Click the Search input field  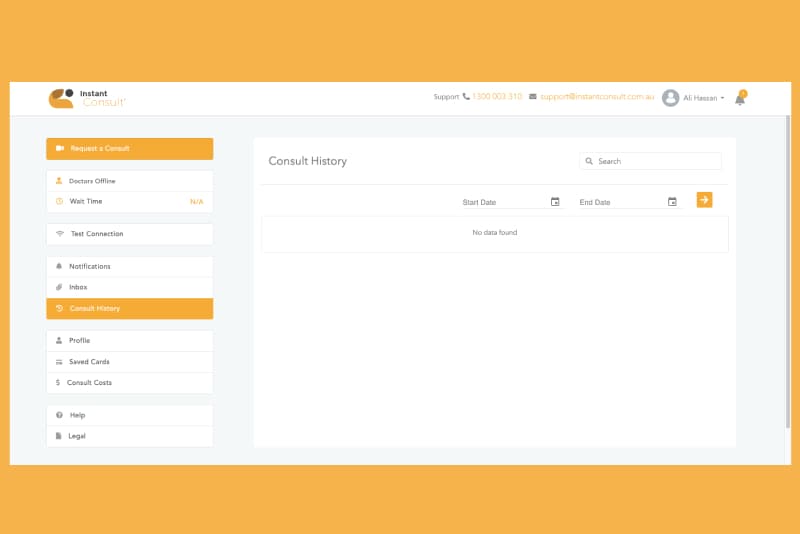[651, 161]
